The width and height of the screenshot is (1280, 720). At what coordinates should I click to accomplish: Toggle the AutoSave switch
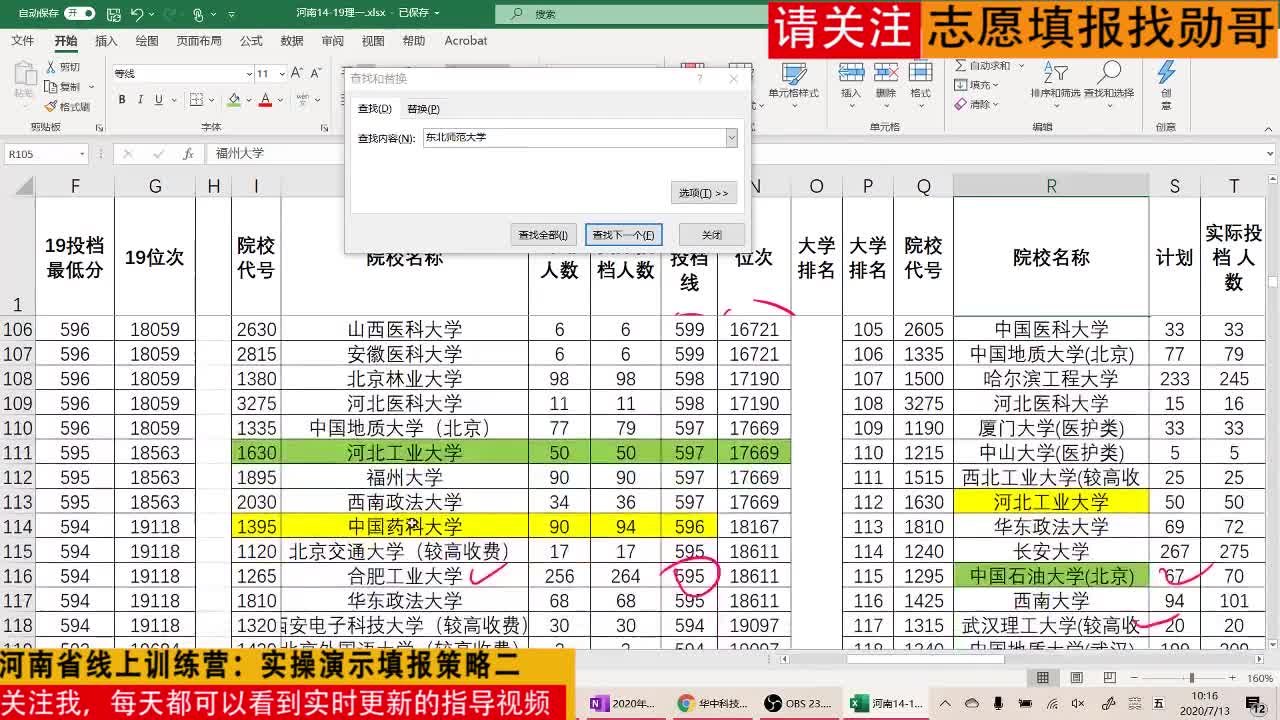point(79,14)
